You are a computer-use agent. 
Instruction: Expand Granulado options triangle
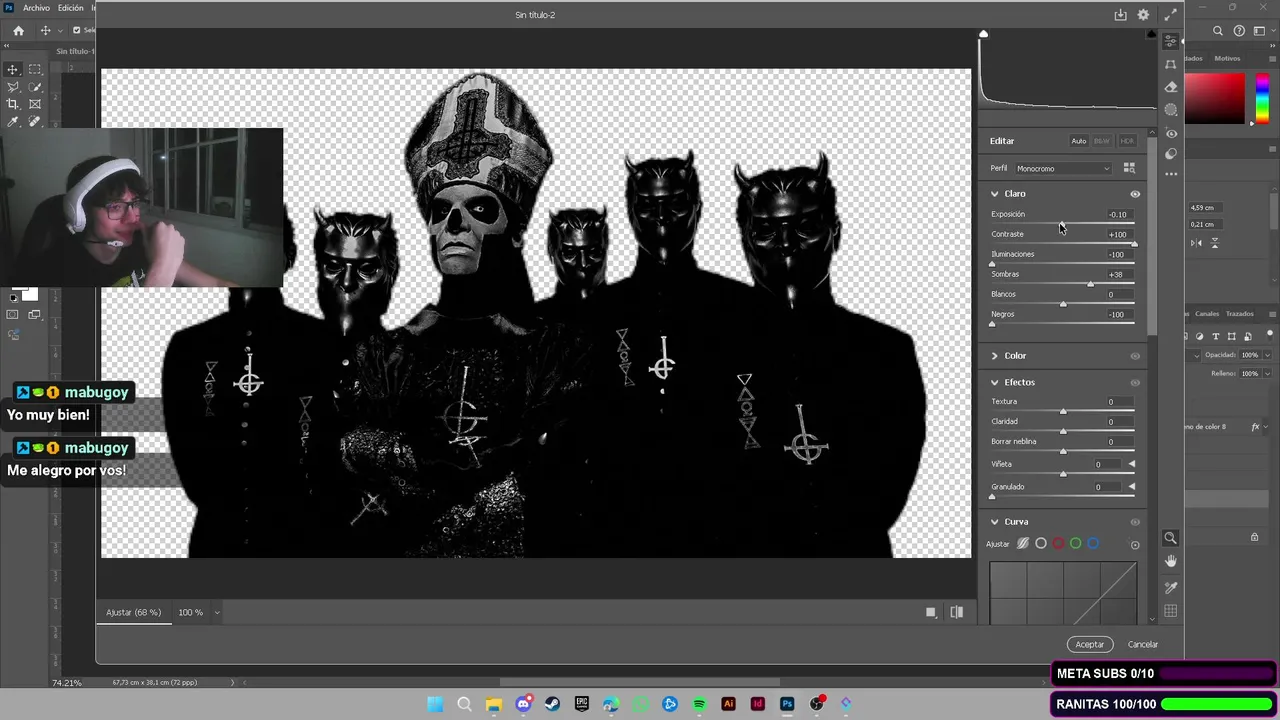coord(1132,487)
